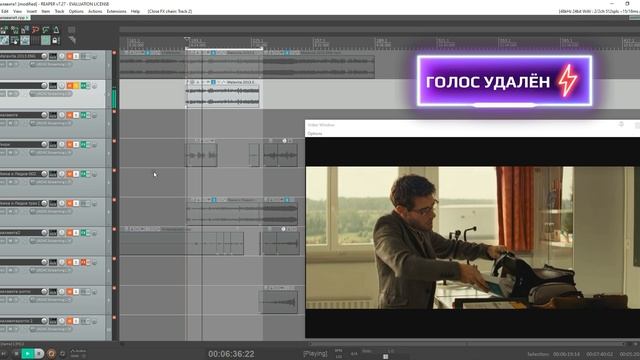Solo track 7 with the S button

pos(76,233)
